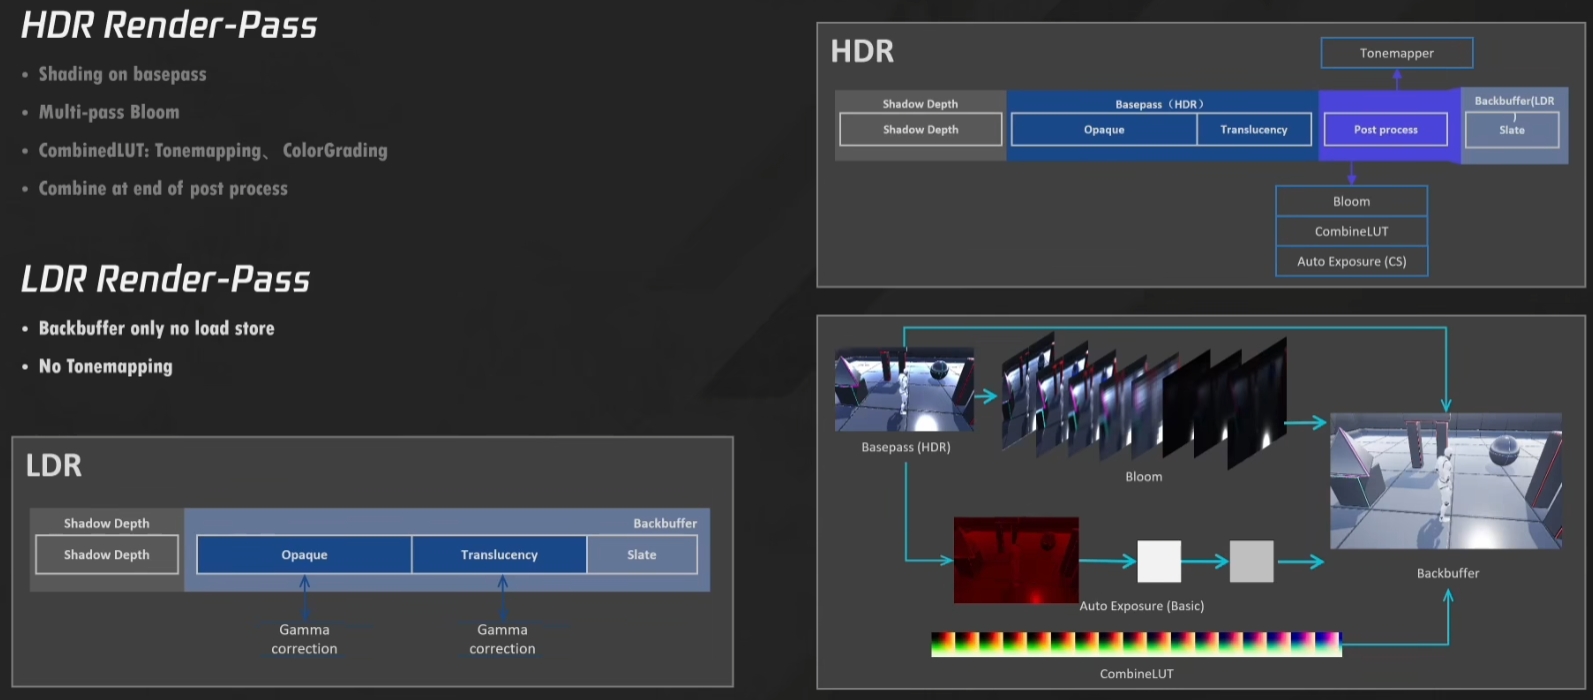The width and height of the screenshot is (1593, 700).
Task: Click the CombineLUT rainbow color strip
Action: click(1135, 644)
